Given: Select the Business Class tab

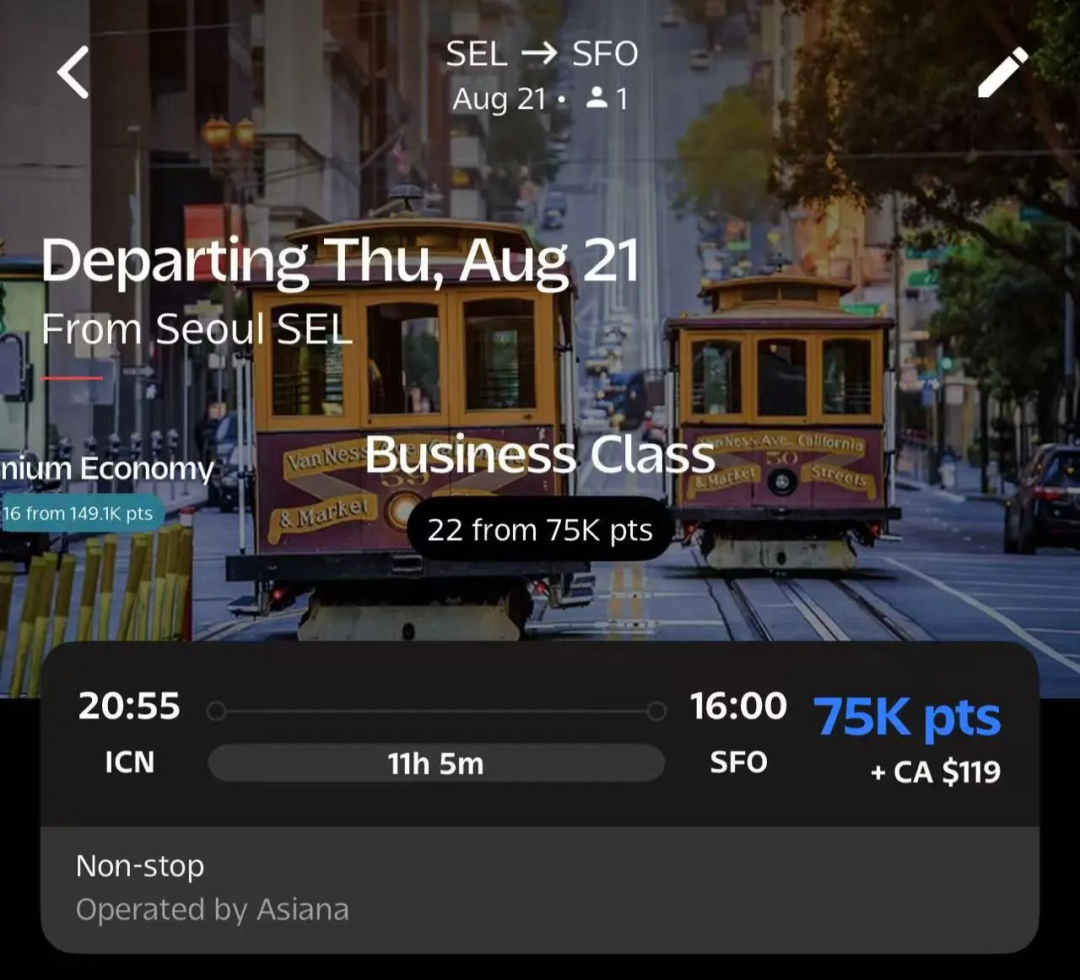Looking at the screenshot, I should click(x=540, y=455).
